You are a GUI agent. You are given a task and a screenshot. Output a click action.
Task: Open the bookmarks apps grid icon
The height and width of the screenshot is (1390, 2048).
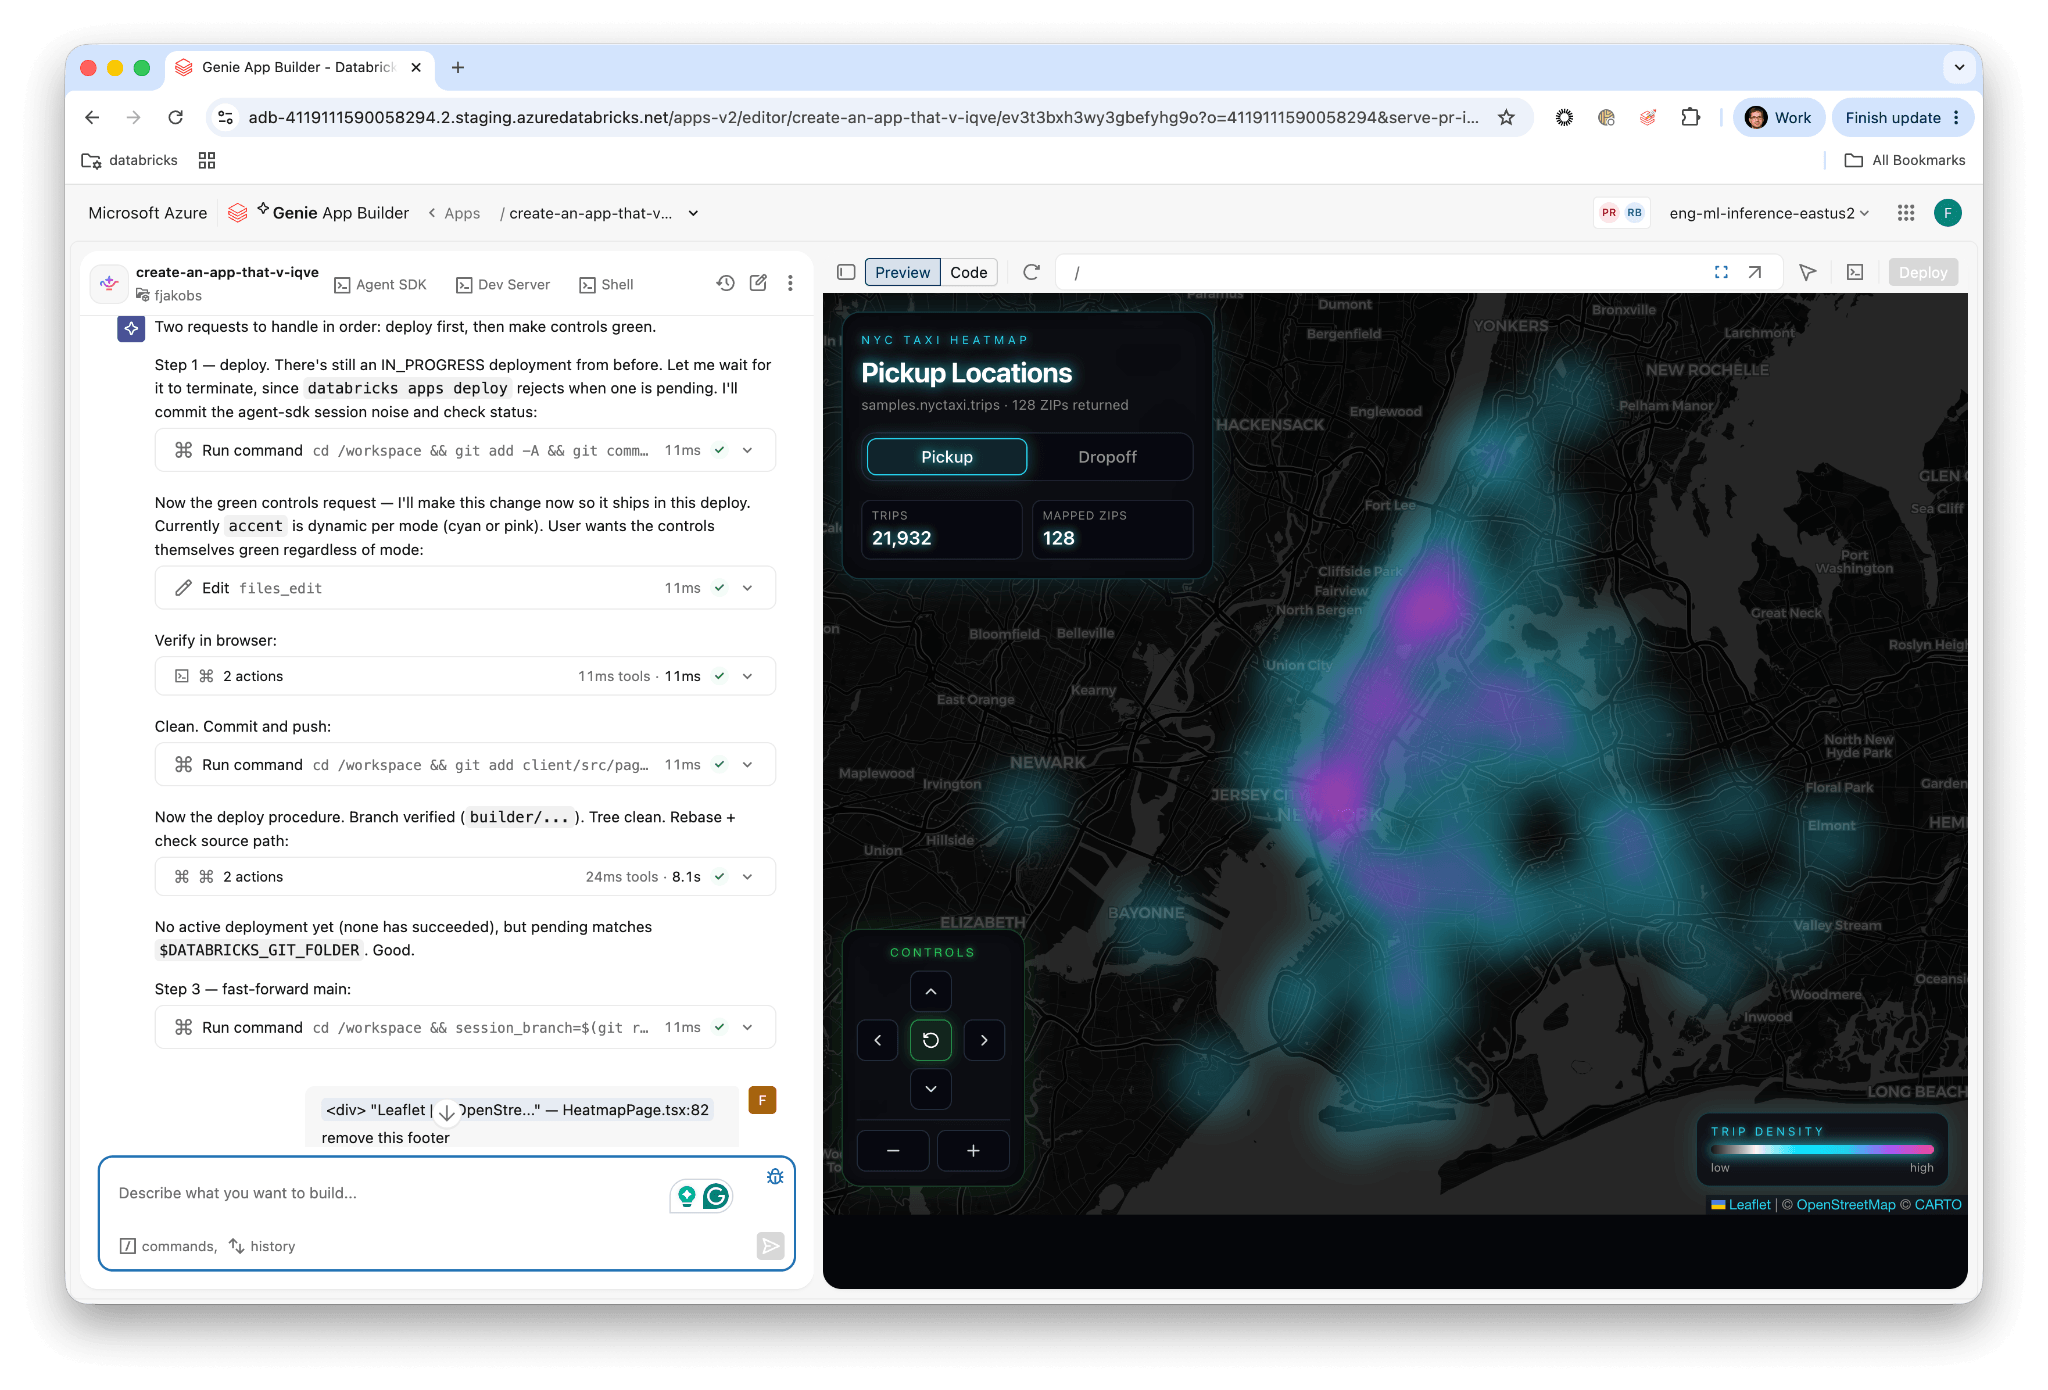click(207, 160)
